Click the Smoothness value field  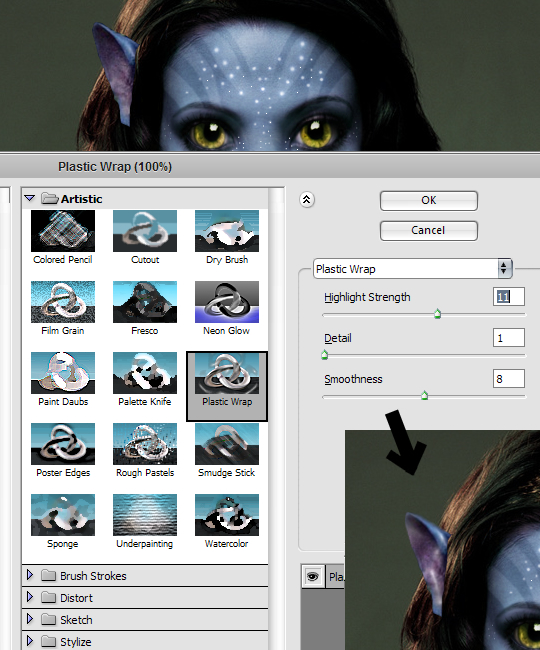[x=509, y=379]
